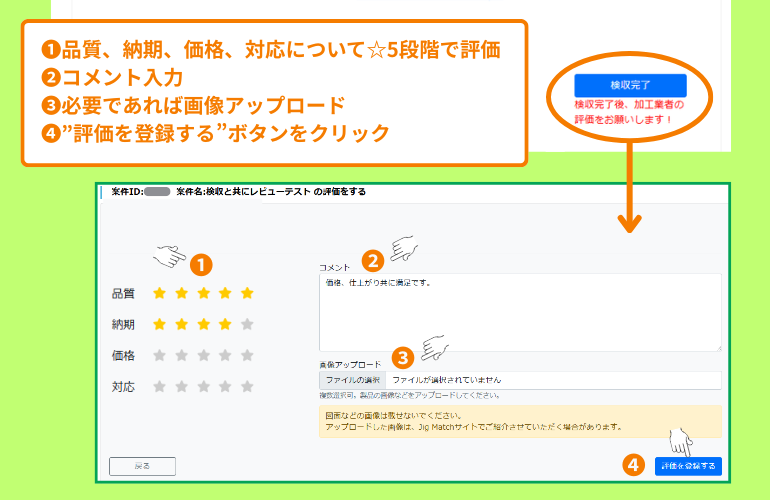The width and height of the screenshot is (770, 500).
Task: Click the ファイルの選択 button
Action: pos(353,380)
